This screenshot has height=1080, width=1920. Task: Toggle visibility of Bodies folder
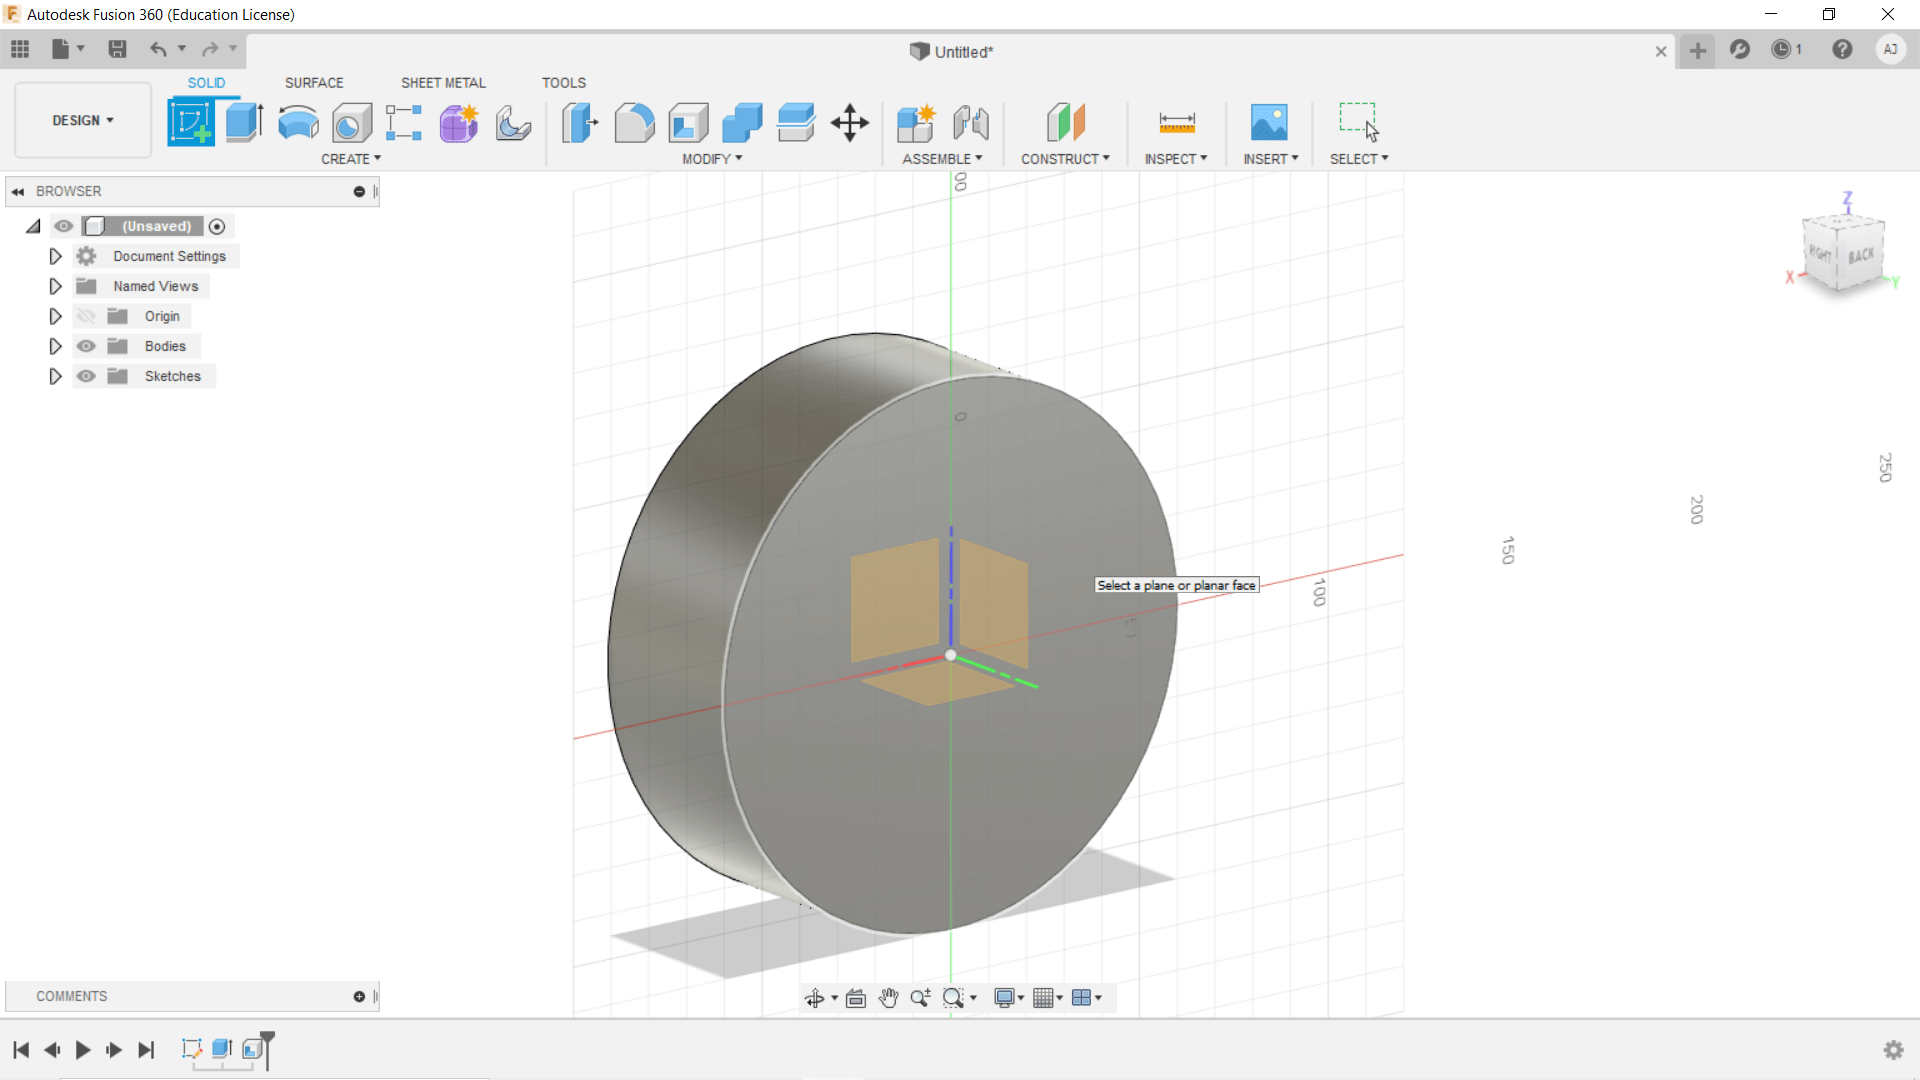tap(87, 346)
